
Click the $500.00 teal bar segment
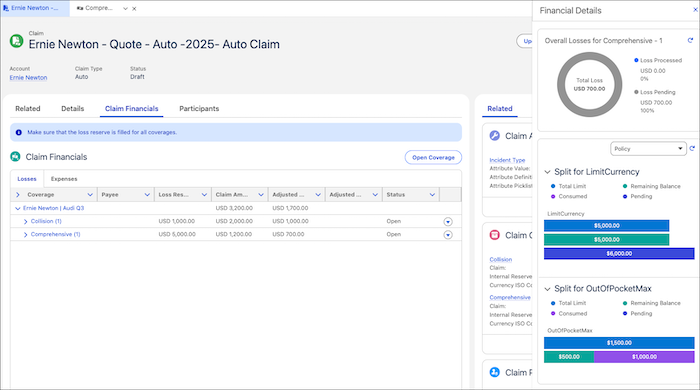569,357
